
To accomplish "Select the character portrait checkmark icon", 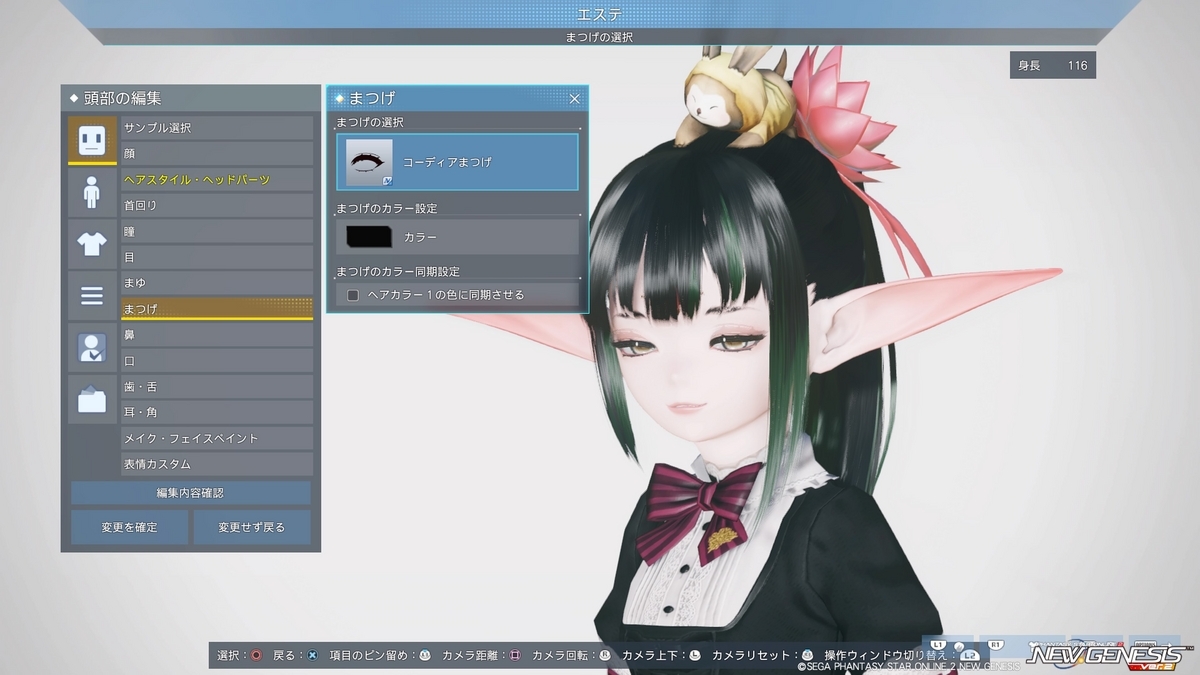I will [92, 347].
